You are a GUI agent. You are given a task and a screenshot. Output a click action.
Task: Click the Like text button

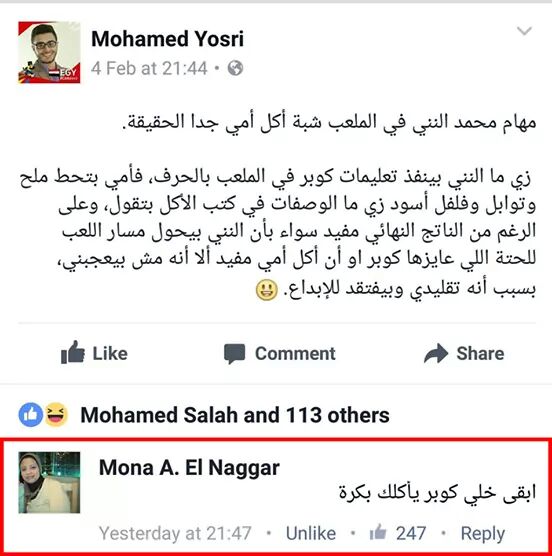coord(110,354)
